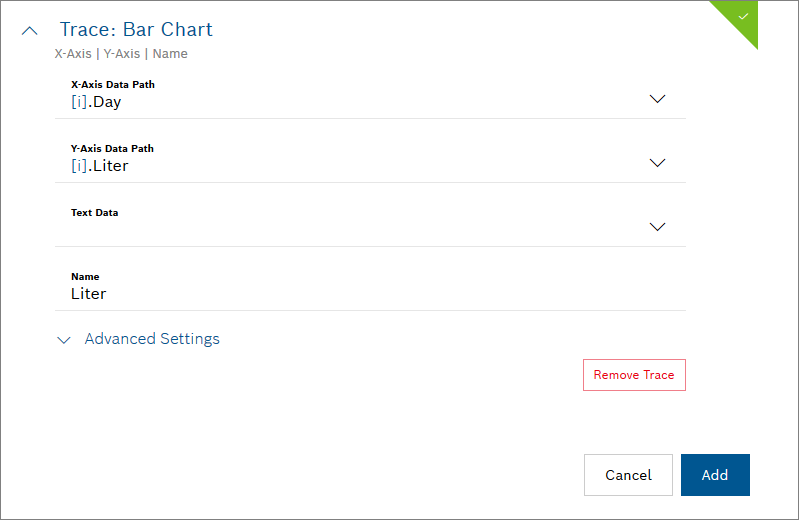
Task: Open the Y-Axis Data Path dropdown arrow
Action: (657, 163)
